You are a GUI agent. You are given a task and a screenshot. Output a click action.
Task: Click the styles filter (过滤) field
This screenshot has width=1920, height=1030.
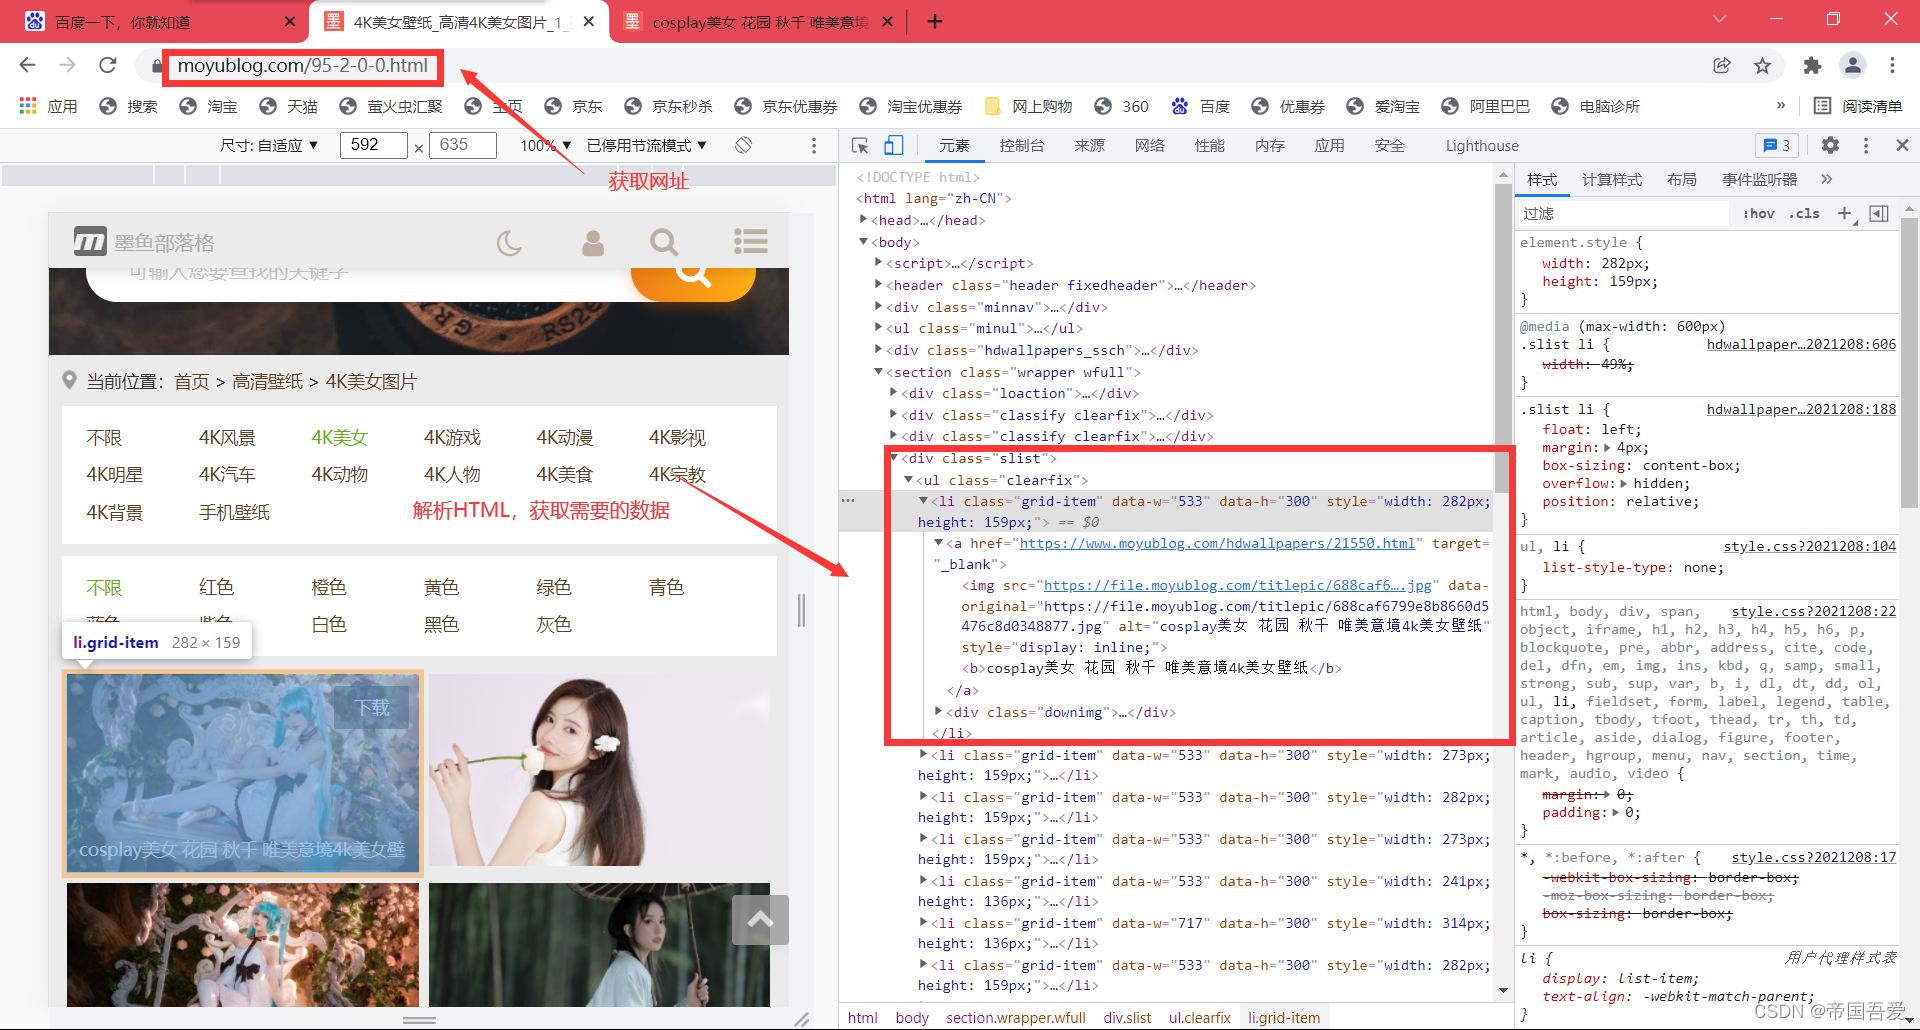(1623, 213)
